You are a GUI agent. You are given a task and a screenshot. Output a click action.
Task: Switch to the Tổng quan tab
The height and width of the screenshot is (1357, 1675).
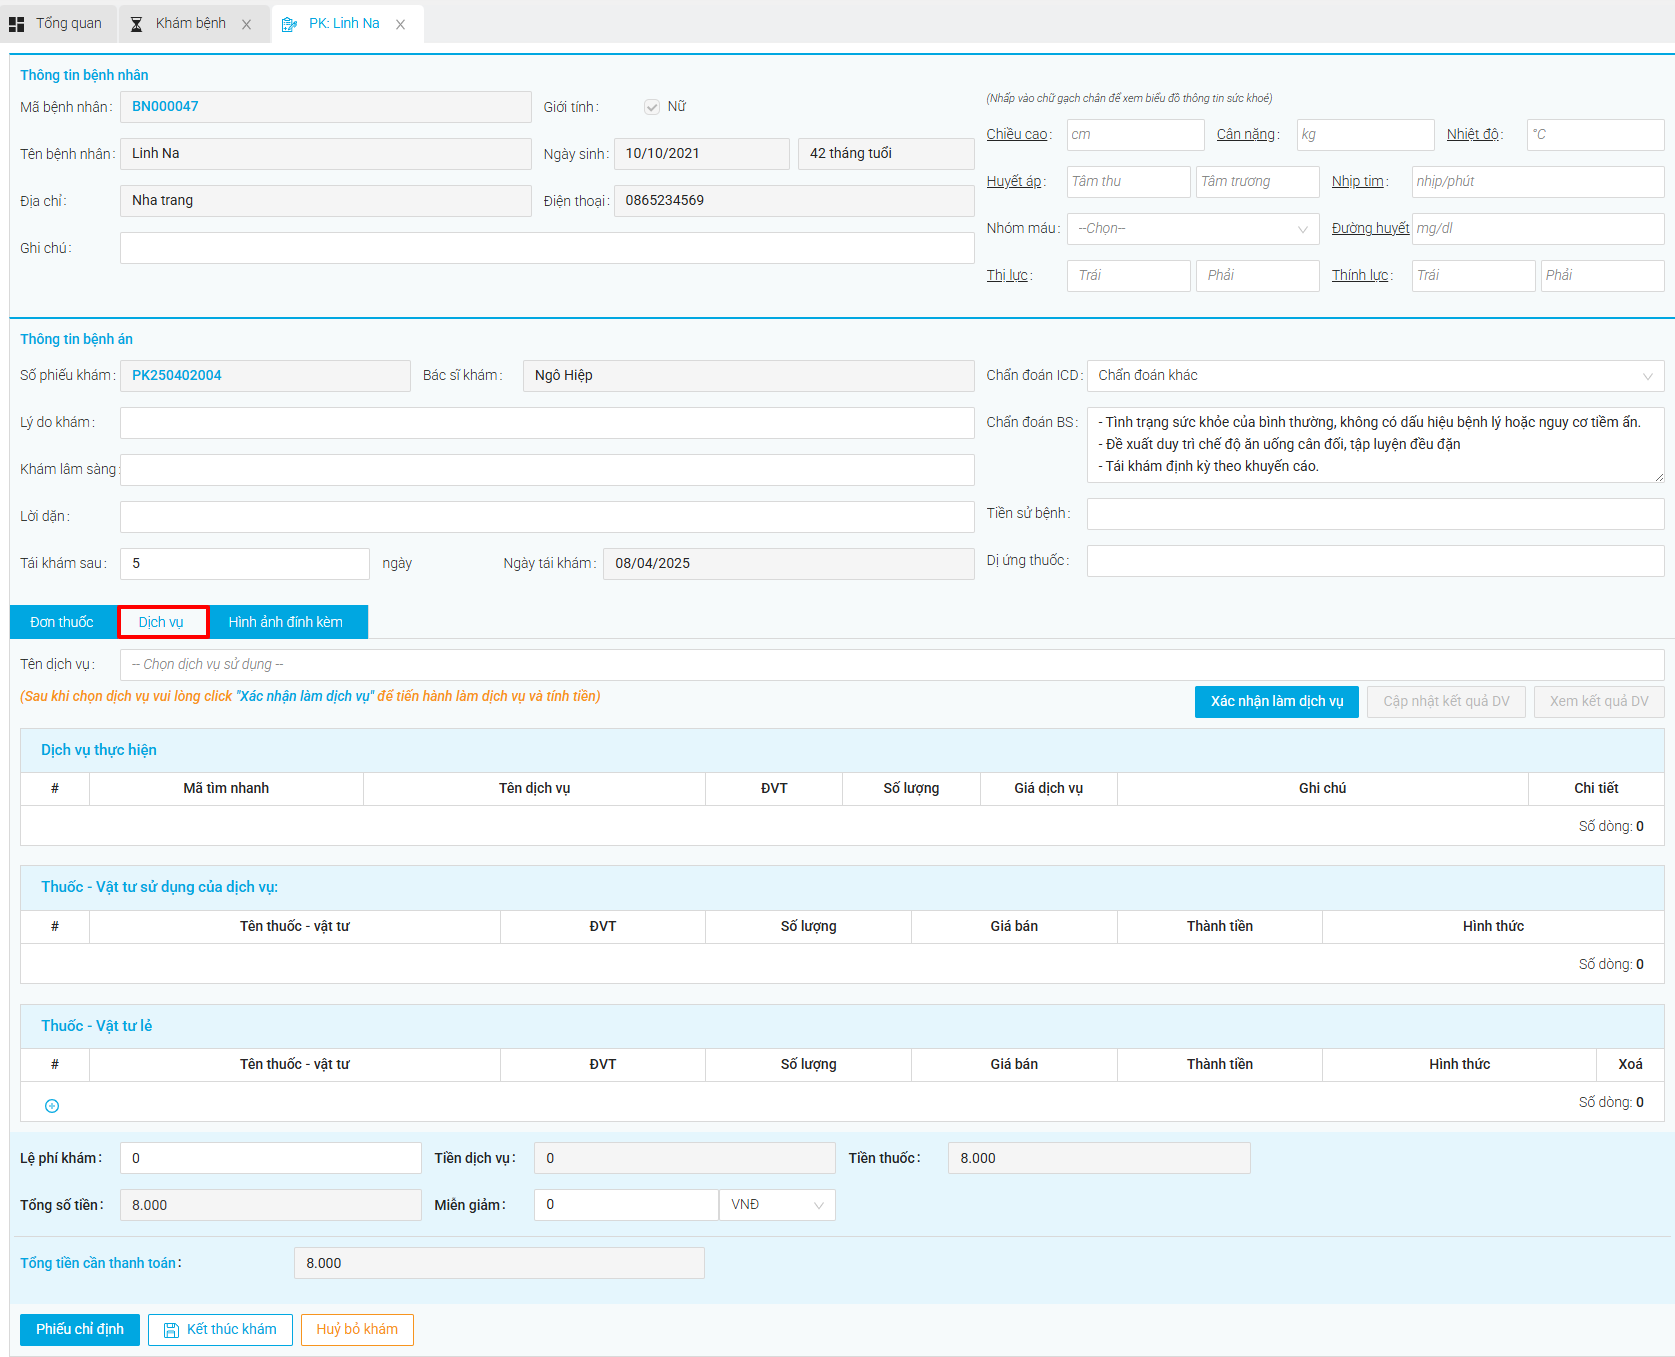60,24
